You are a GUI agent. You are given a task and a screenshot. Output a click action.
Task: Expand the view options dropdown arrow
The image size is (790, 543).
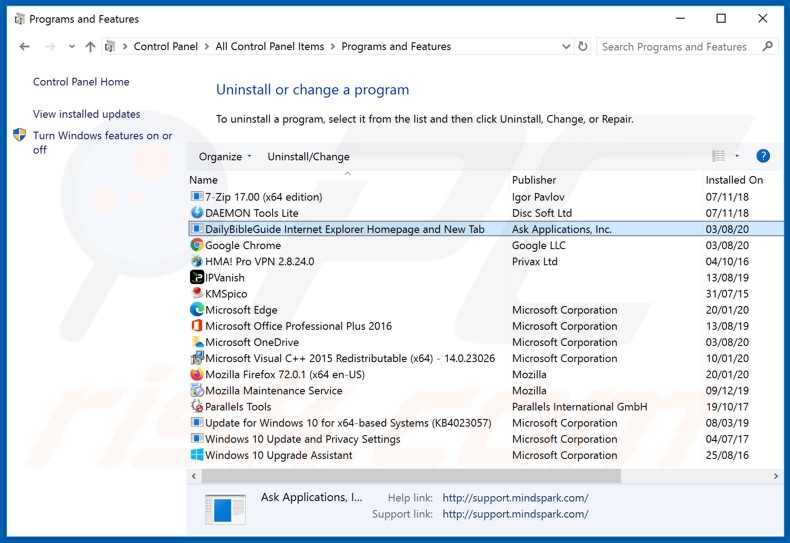click(737, 156)
